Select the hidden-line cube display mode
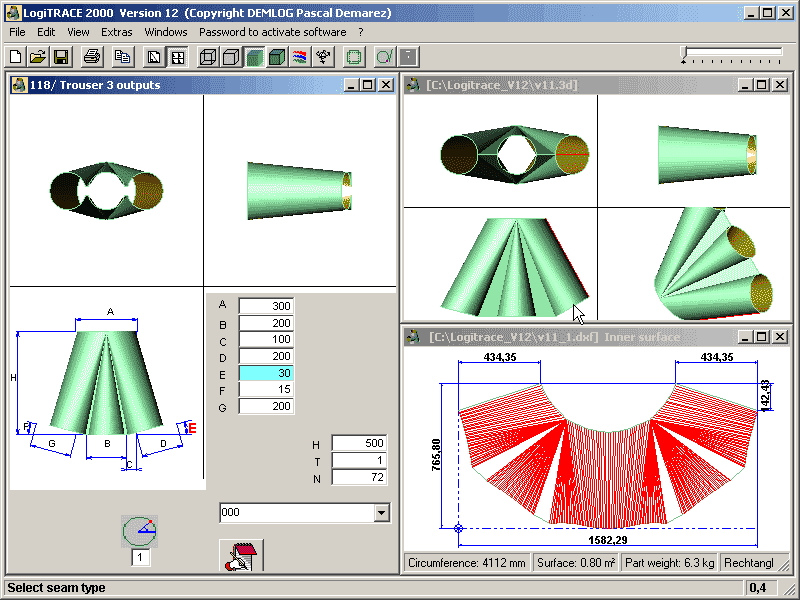 click(231, 57)
